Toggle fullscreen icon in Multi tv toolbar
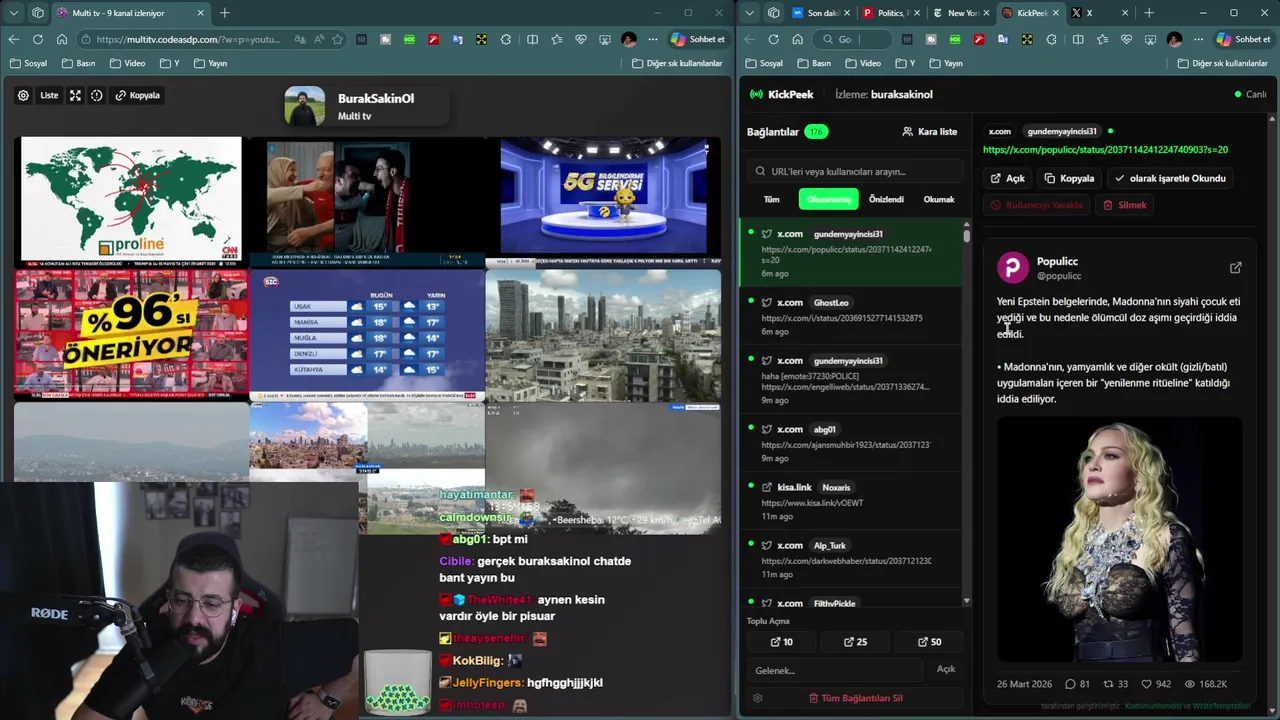 coord(75,95)
